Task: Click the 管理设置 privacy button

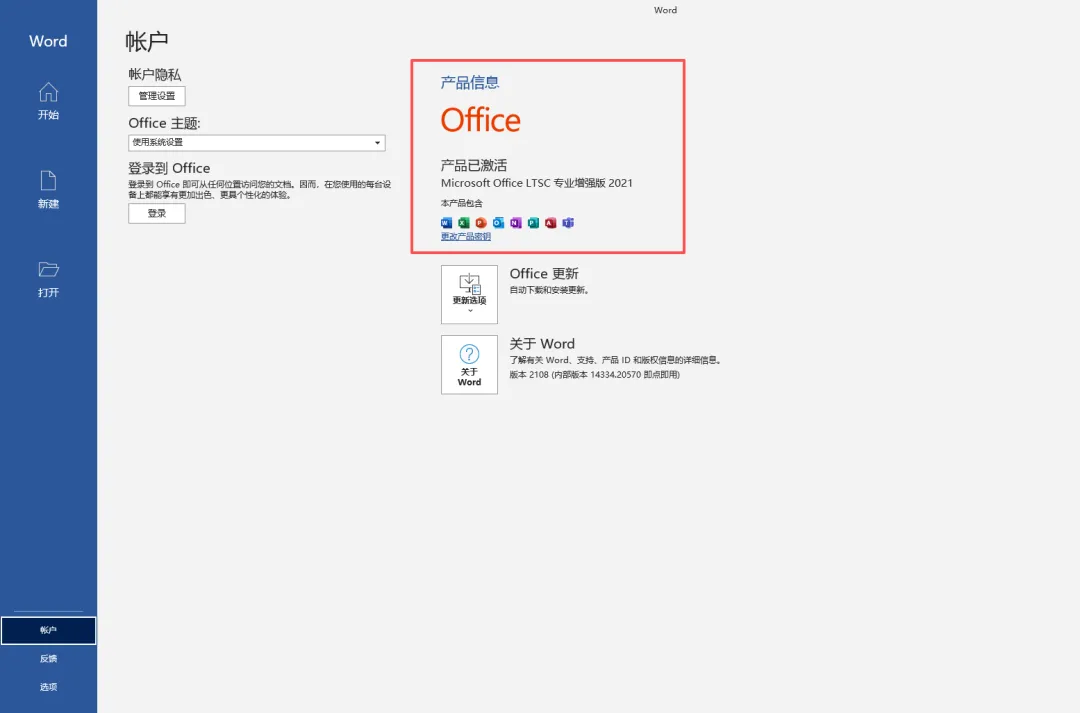Action: click(x=157, y=96)
